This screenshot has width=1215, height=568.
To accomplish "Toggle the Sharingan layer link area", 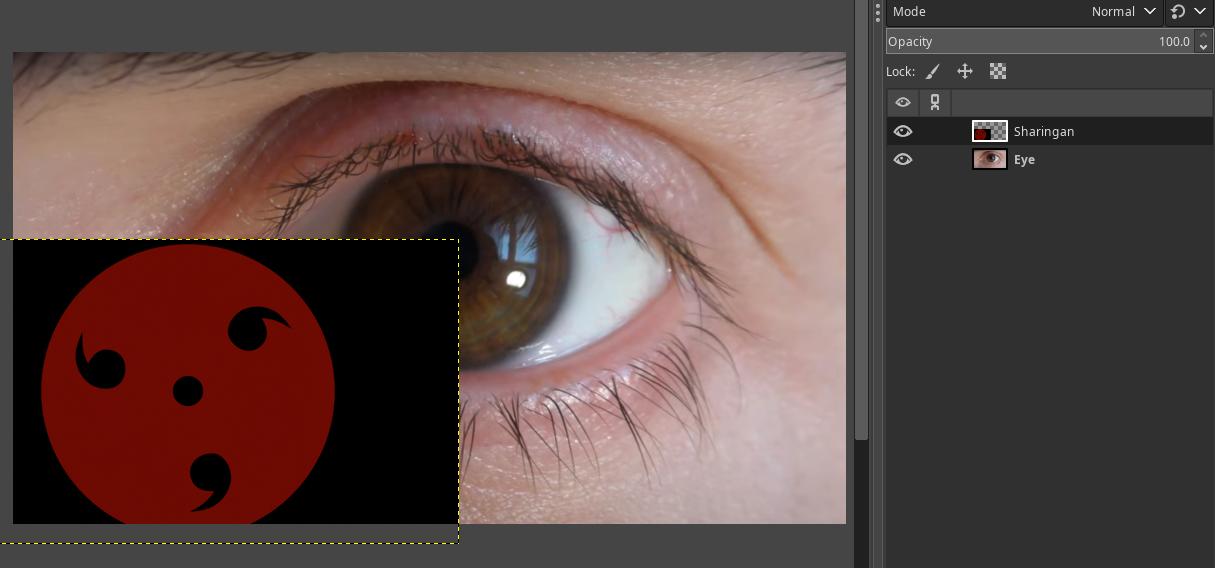I will (935, 131).
